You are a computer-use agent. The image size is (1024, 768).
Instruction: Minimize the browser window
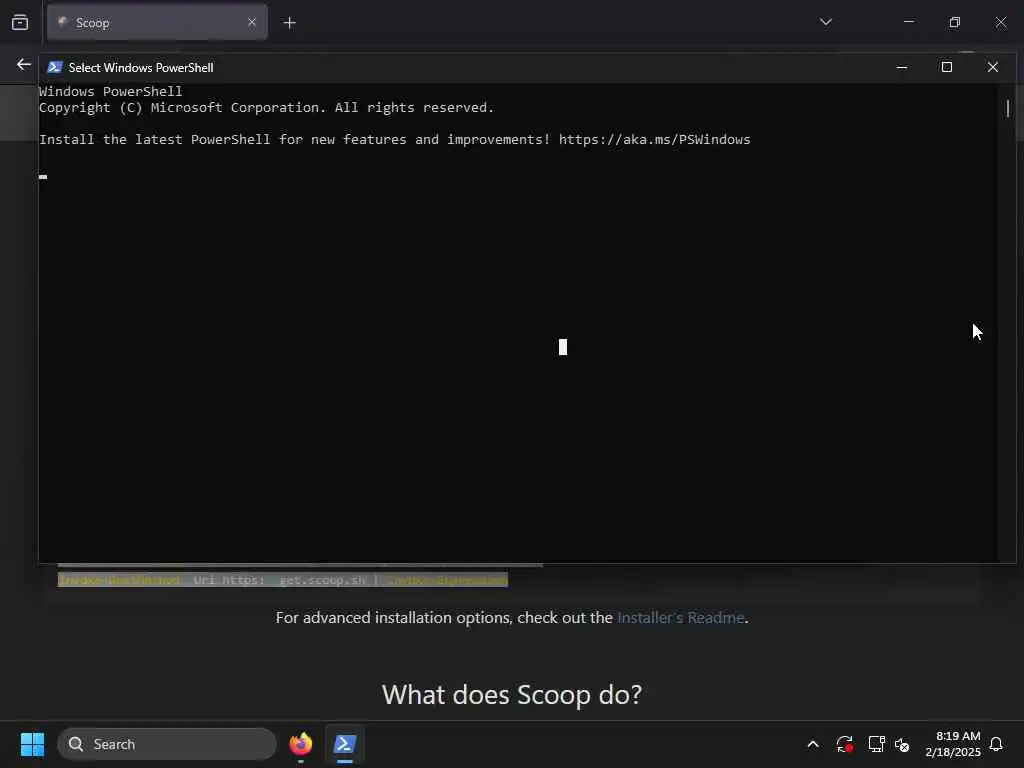(x=909, y=22)
